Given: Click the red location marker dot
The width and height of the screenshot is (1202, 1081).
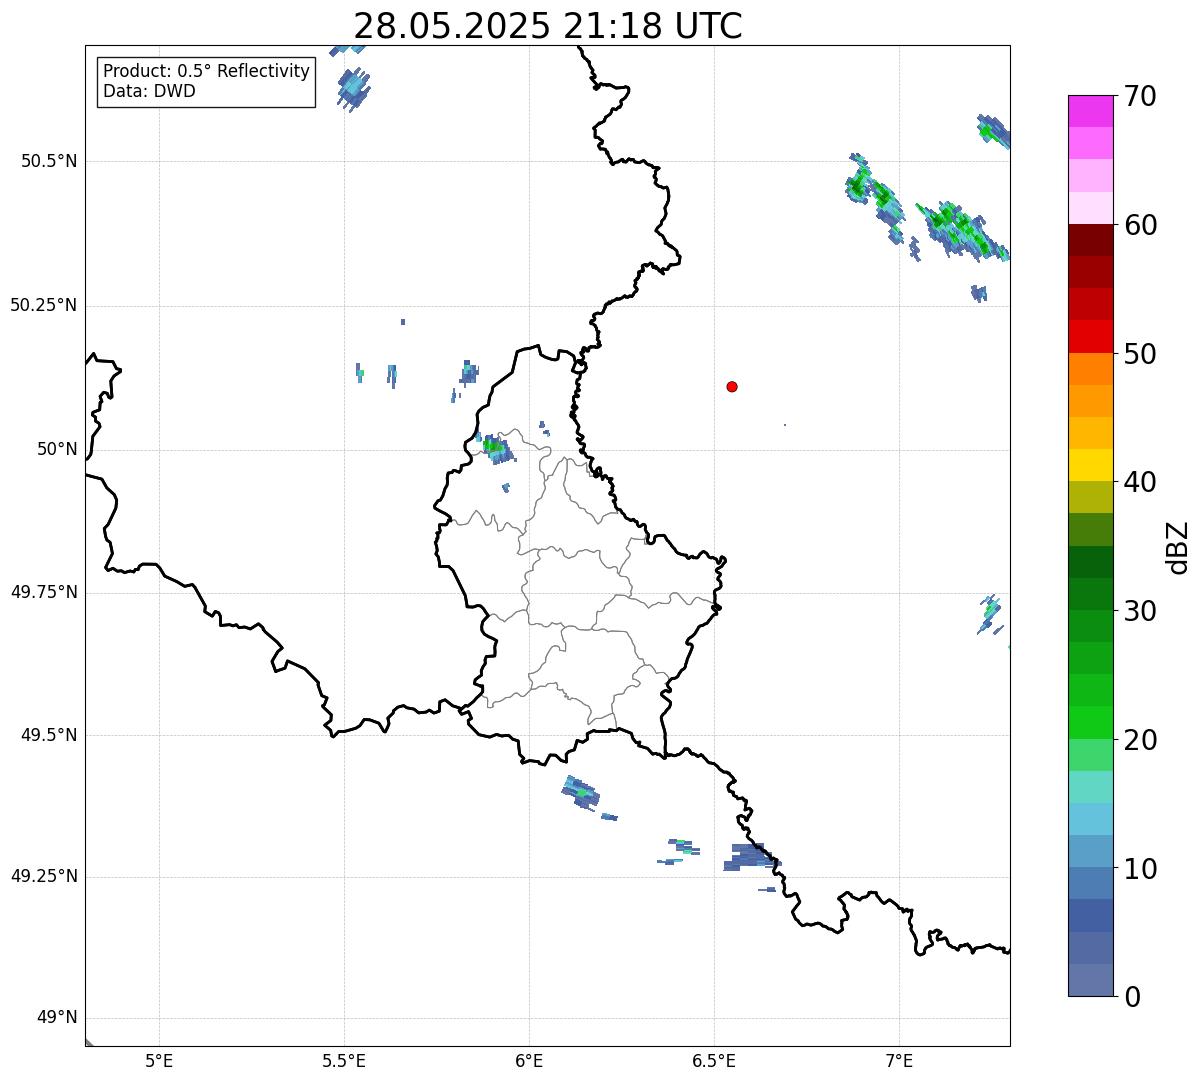Looking at the screenshot, I should pyautogui.click(x=732, y=386).
